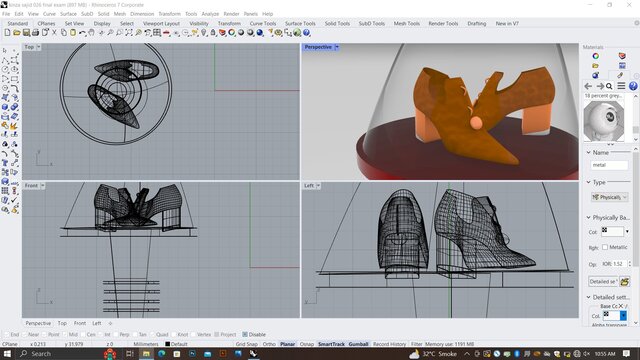This screenshot has height=360, width=640.
Task: Click search magnifier in Materials panel
Action: (609, 86)
